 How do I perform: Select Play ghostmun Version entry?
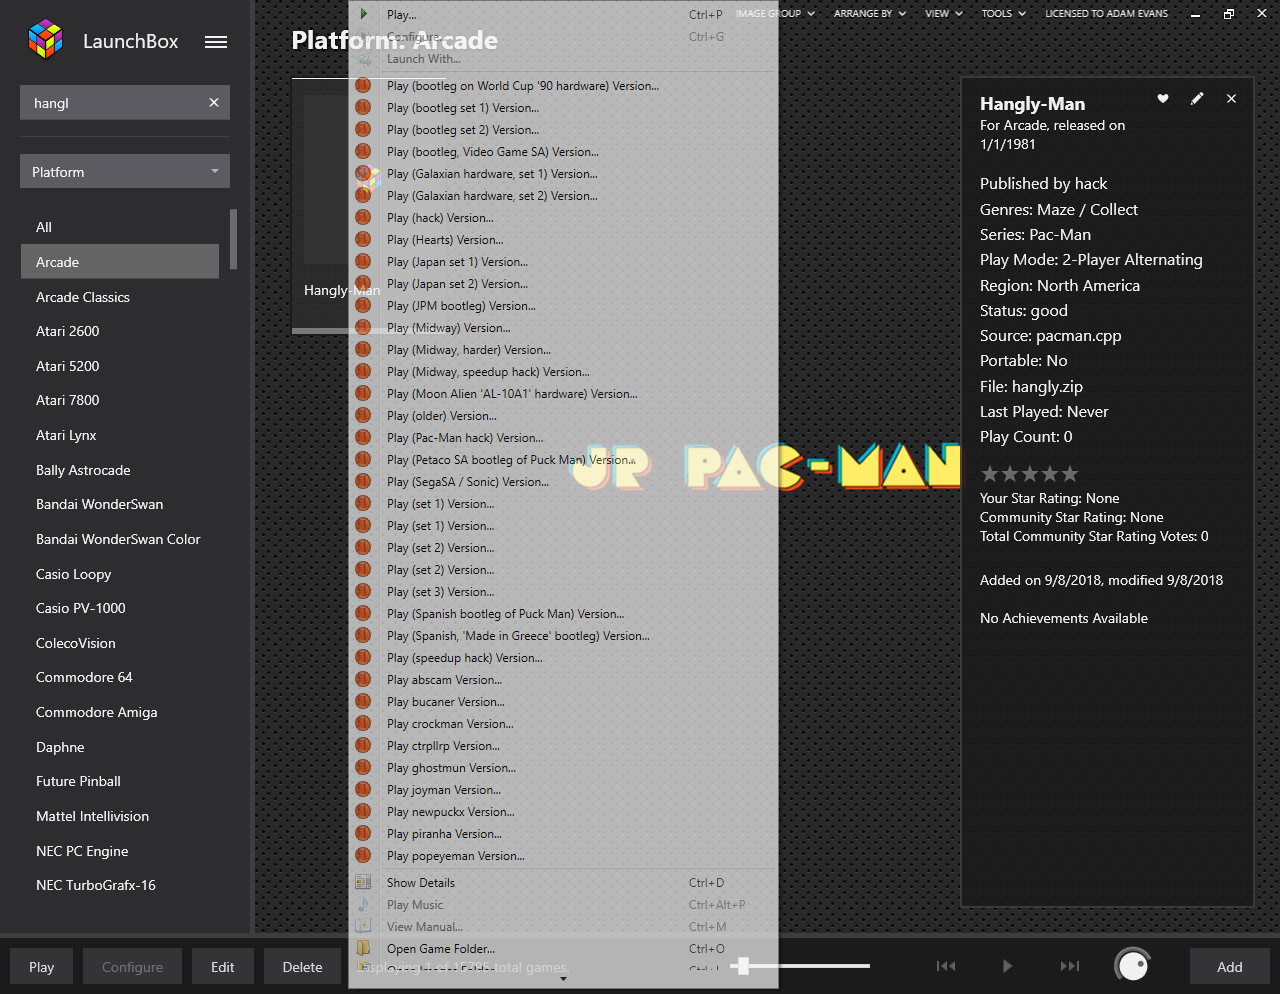tap(563, 767)
